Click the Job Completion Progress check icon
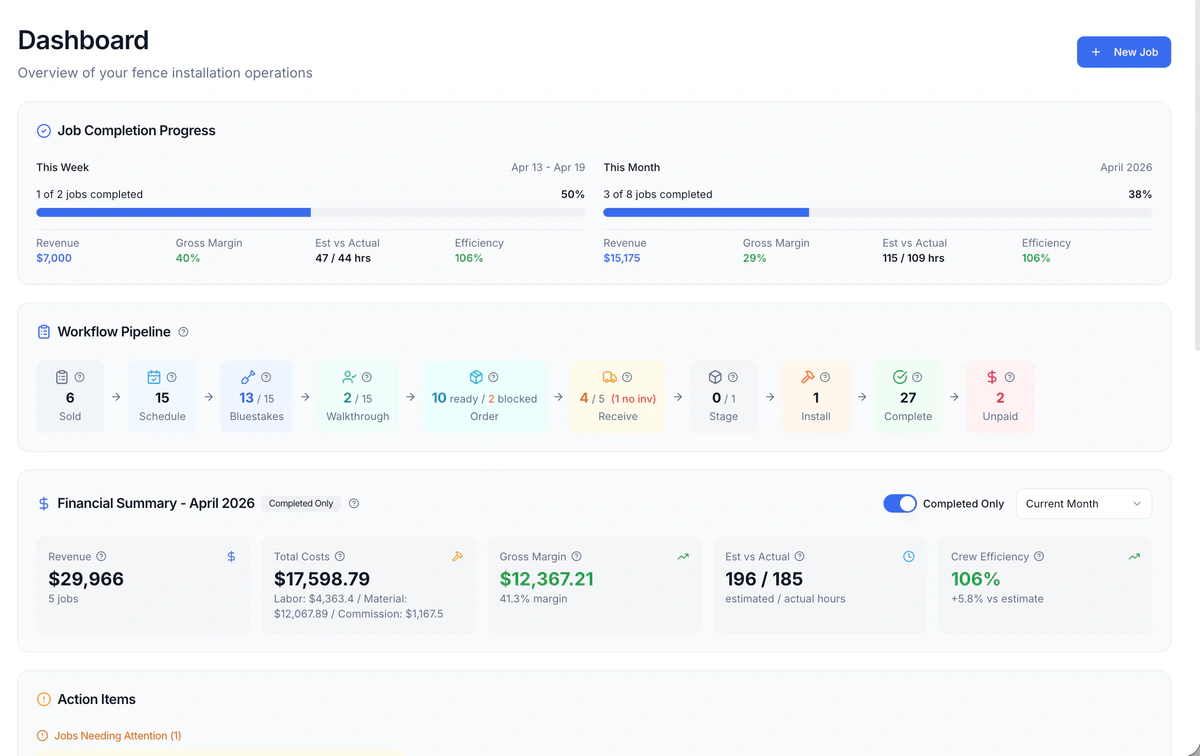Screen dimensions: 1200x756 point(44,131)
